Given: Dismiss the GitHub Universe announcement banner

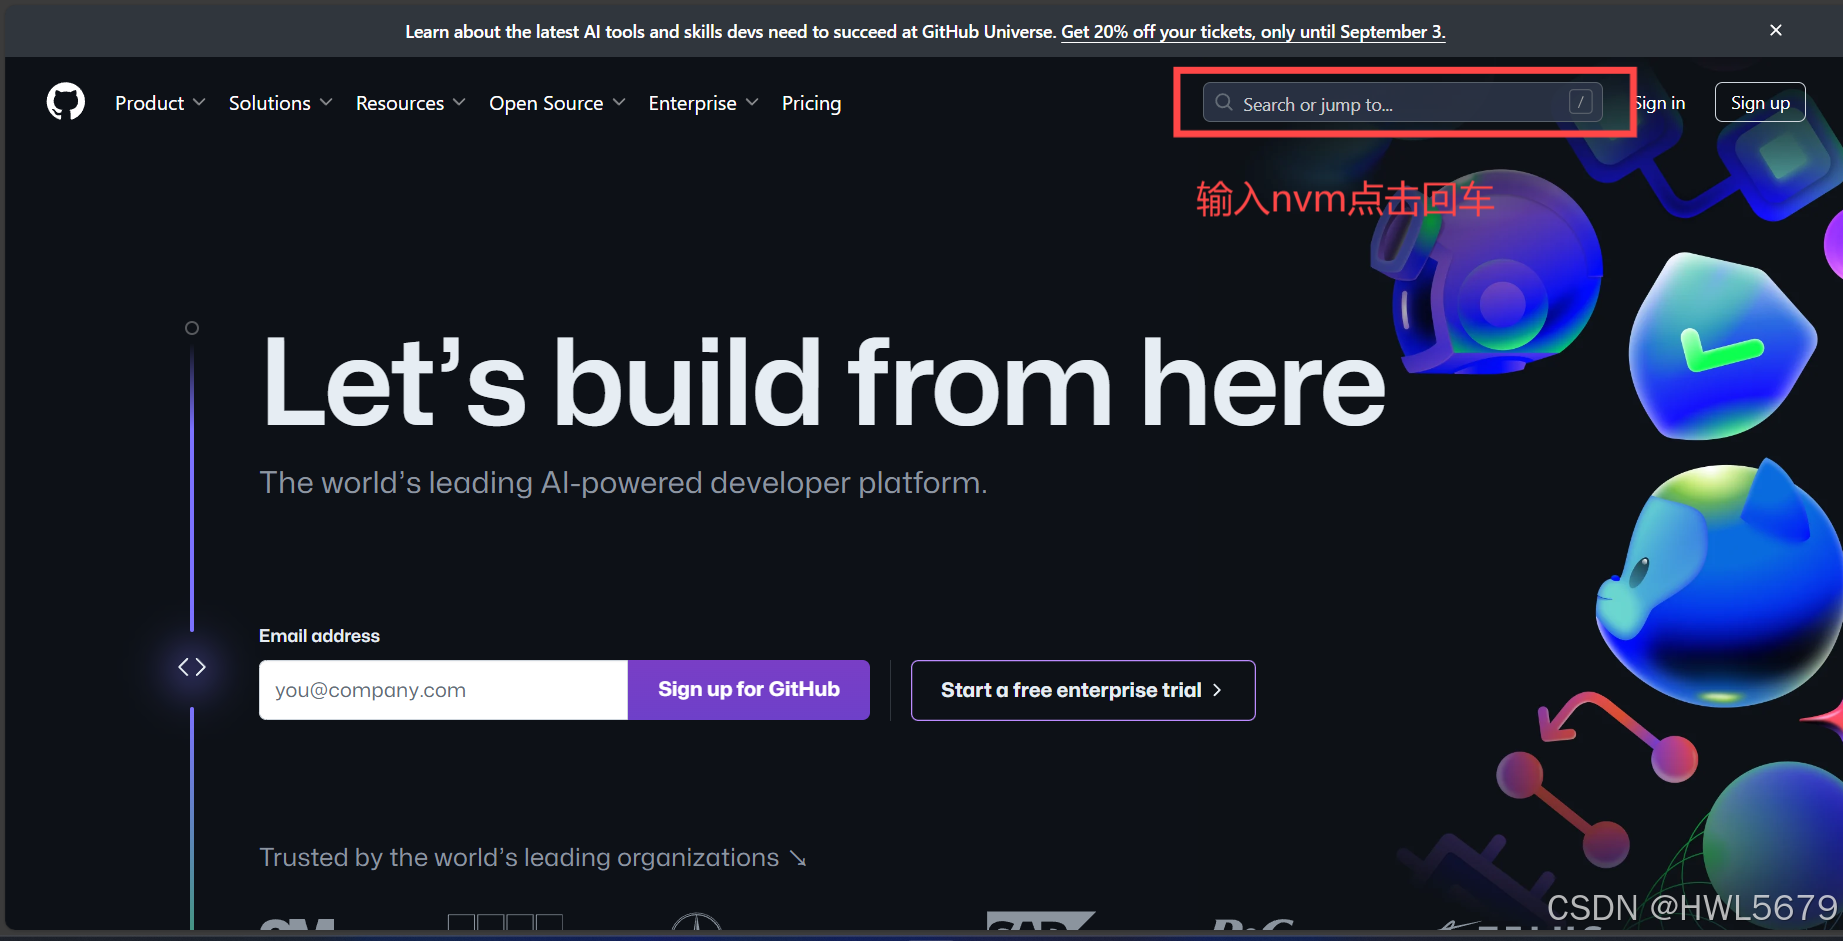Looking at the screenshot, I should click(1776, 31).
